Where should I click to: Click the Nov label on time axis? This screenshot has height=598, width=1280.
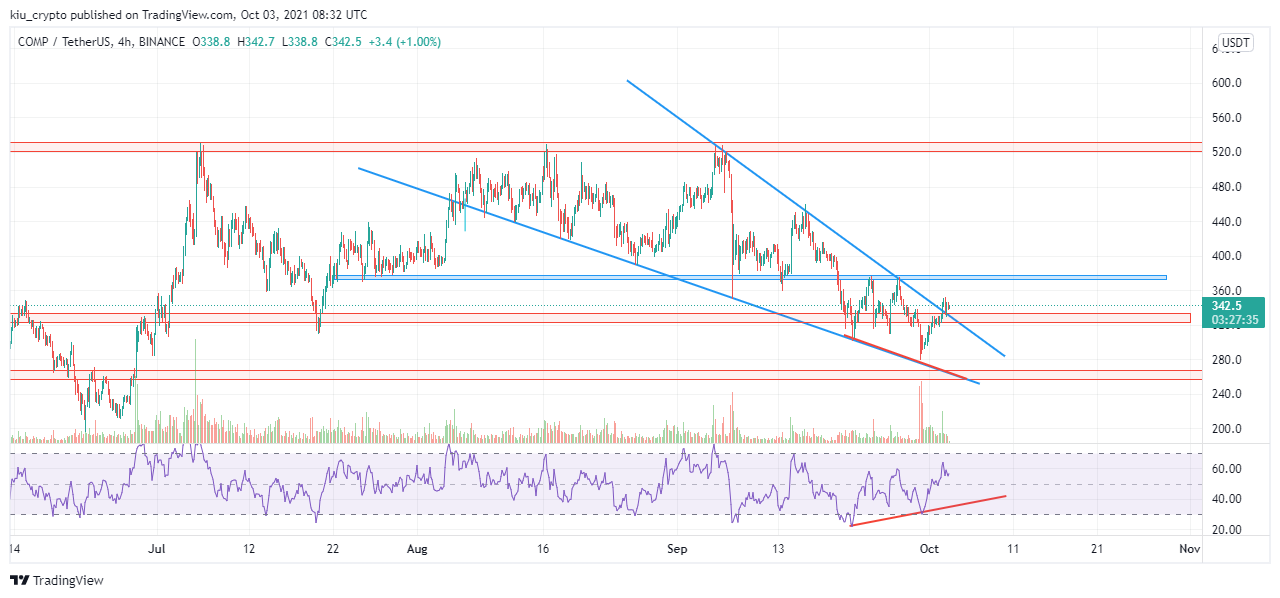pos(1189,549)
